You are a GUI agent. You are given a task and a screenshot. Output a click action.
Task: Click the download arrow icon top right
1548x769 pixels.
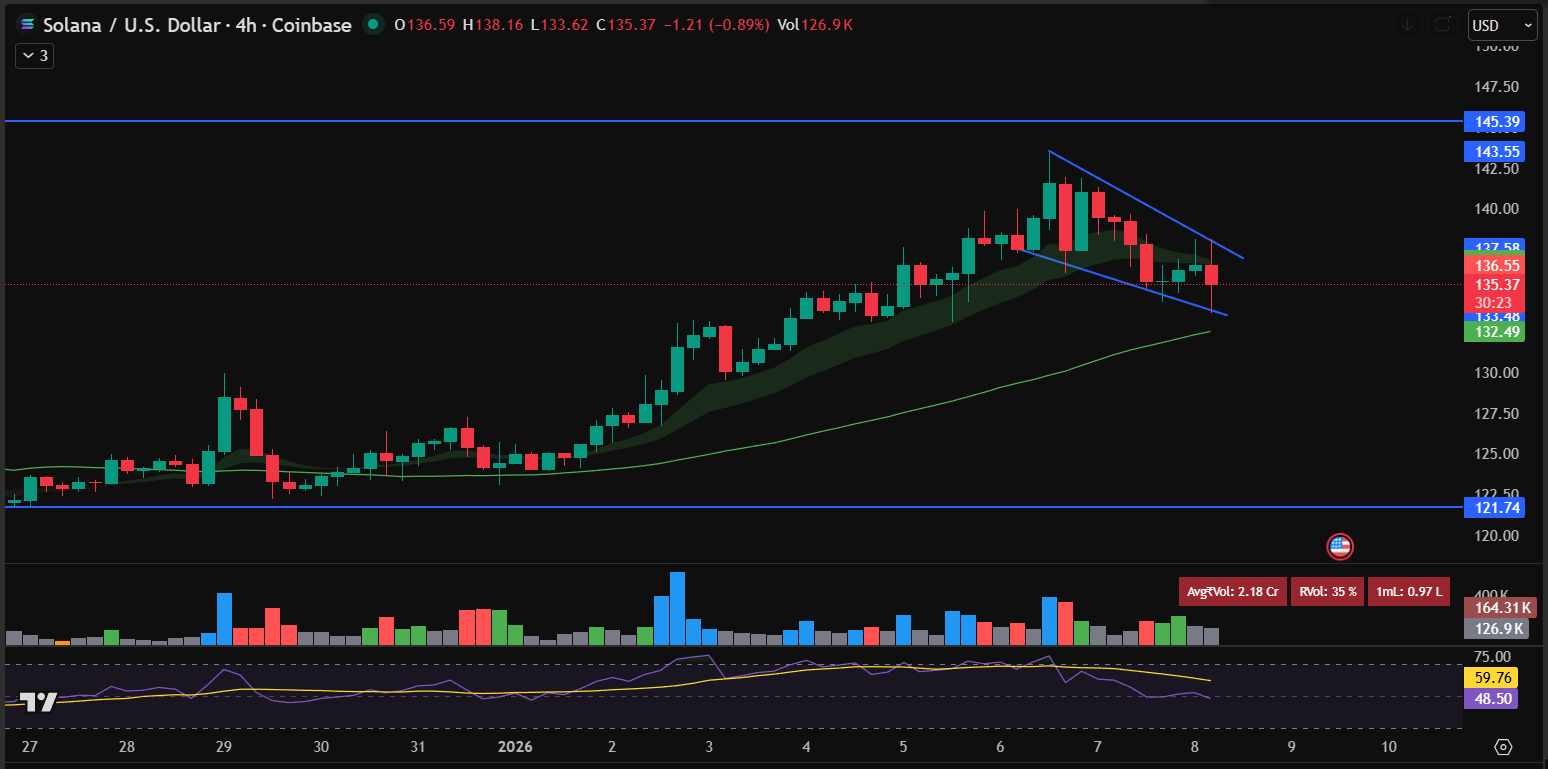[1408, 25]
